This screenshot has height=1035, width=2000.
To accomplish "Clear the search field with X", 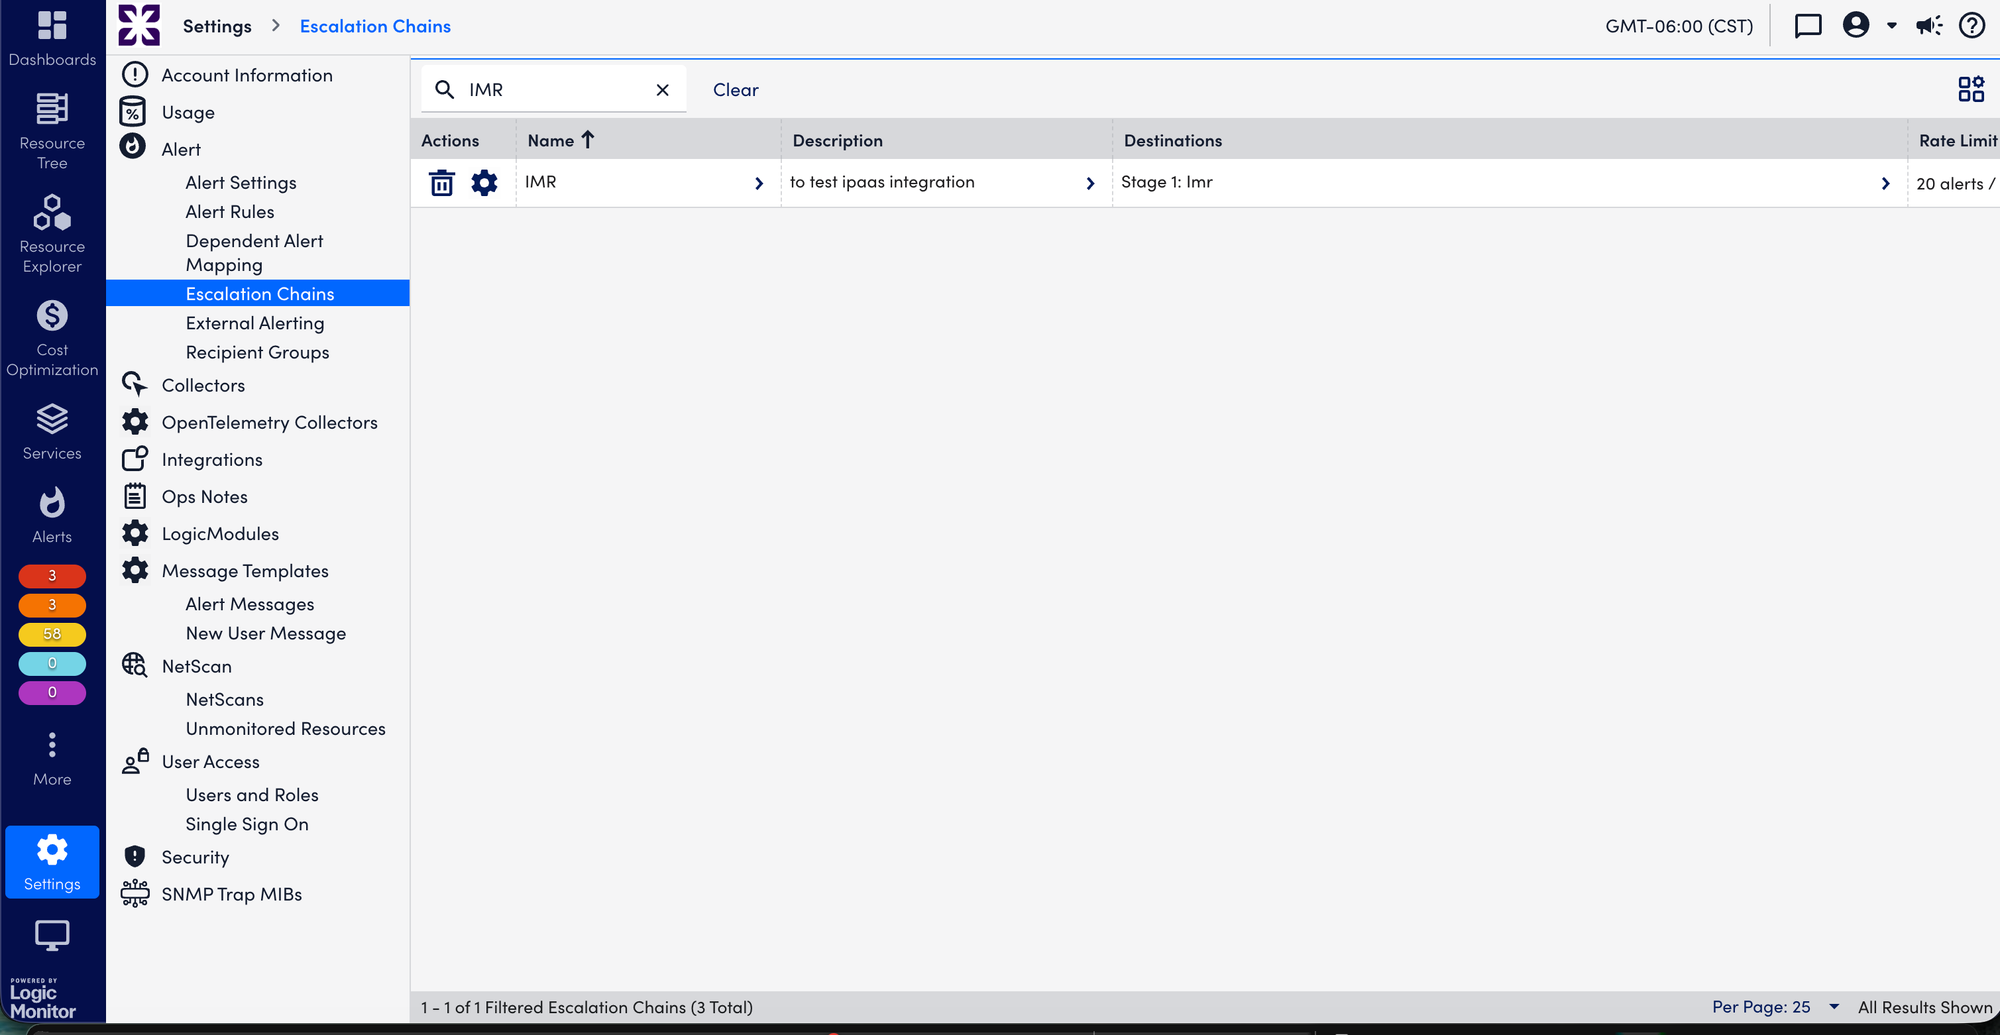I will tap(662, 90).
